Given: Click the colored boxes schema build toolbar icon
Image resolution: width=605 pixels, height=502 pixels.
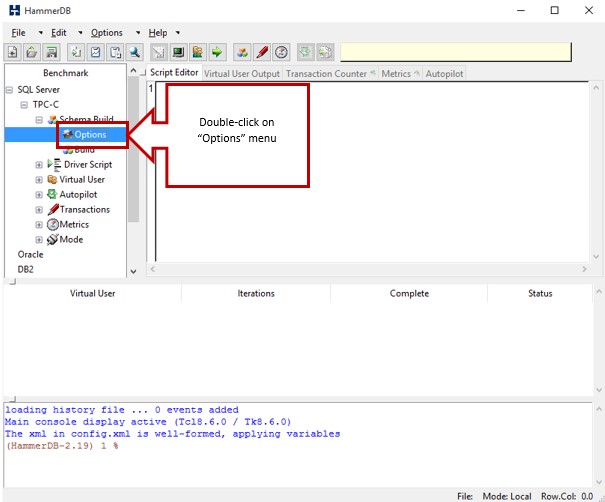Looking at the screenshot, I should point(243,52).
